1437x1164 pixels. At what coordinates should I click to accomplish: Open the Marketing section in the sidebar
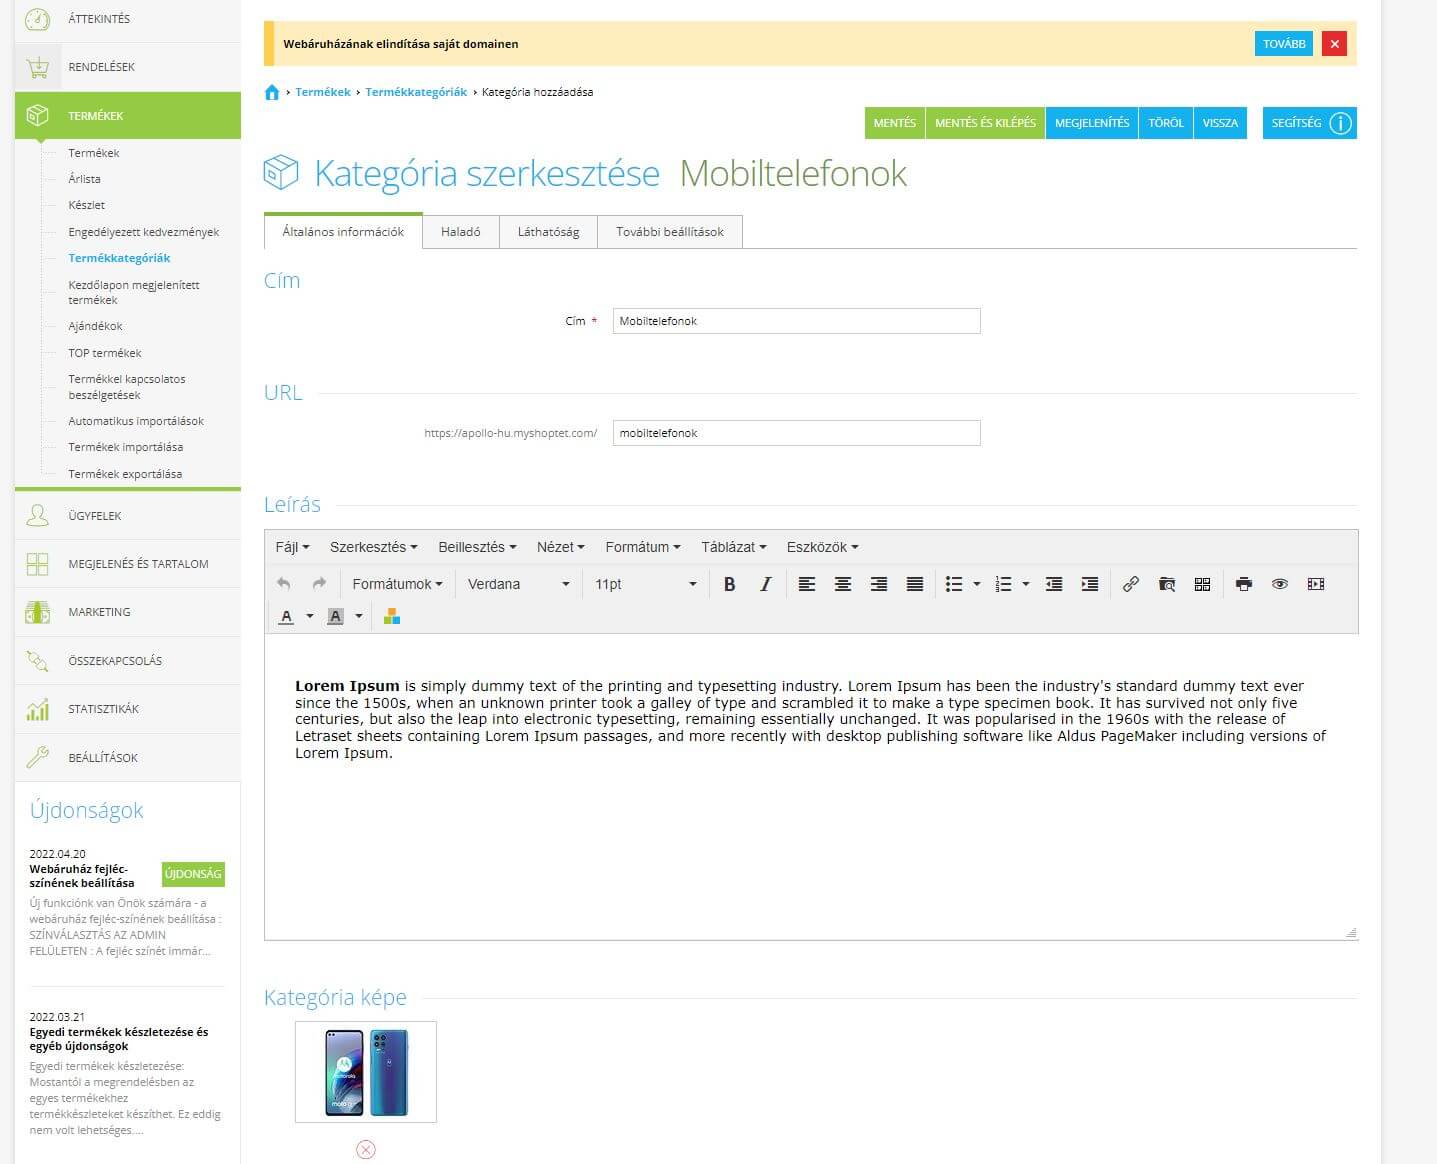128,612
